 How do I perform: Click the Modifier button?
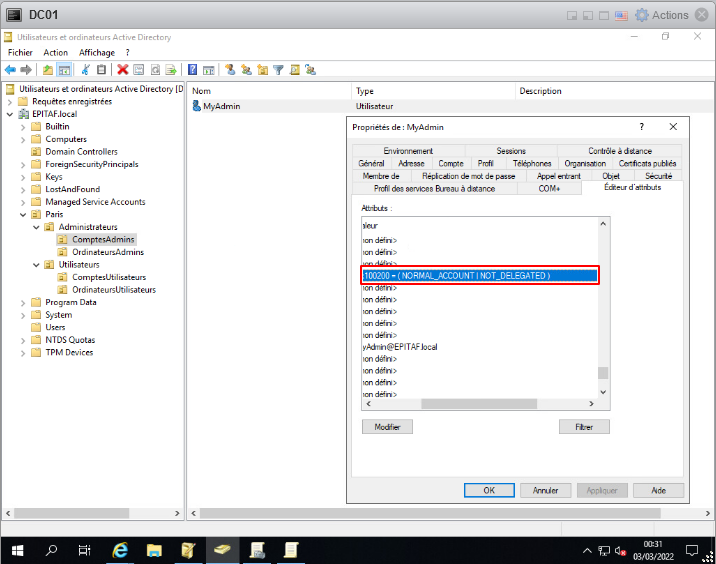pos(387,427)
